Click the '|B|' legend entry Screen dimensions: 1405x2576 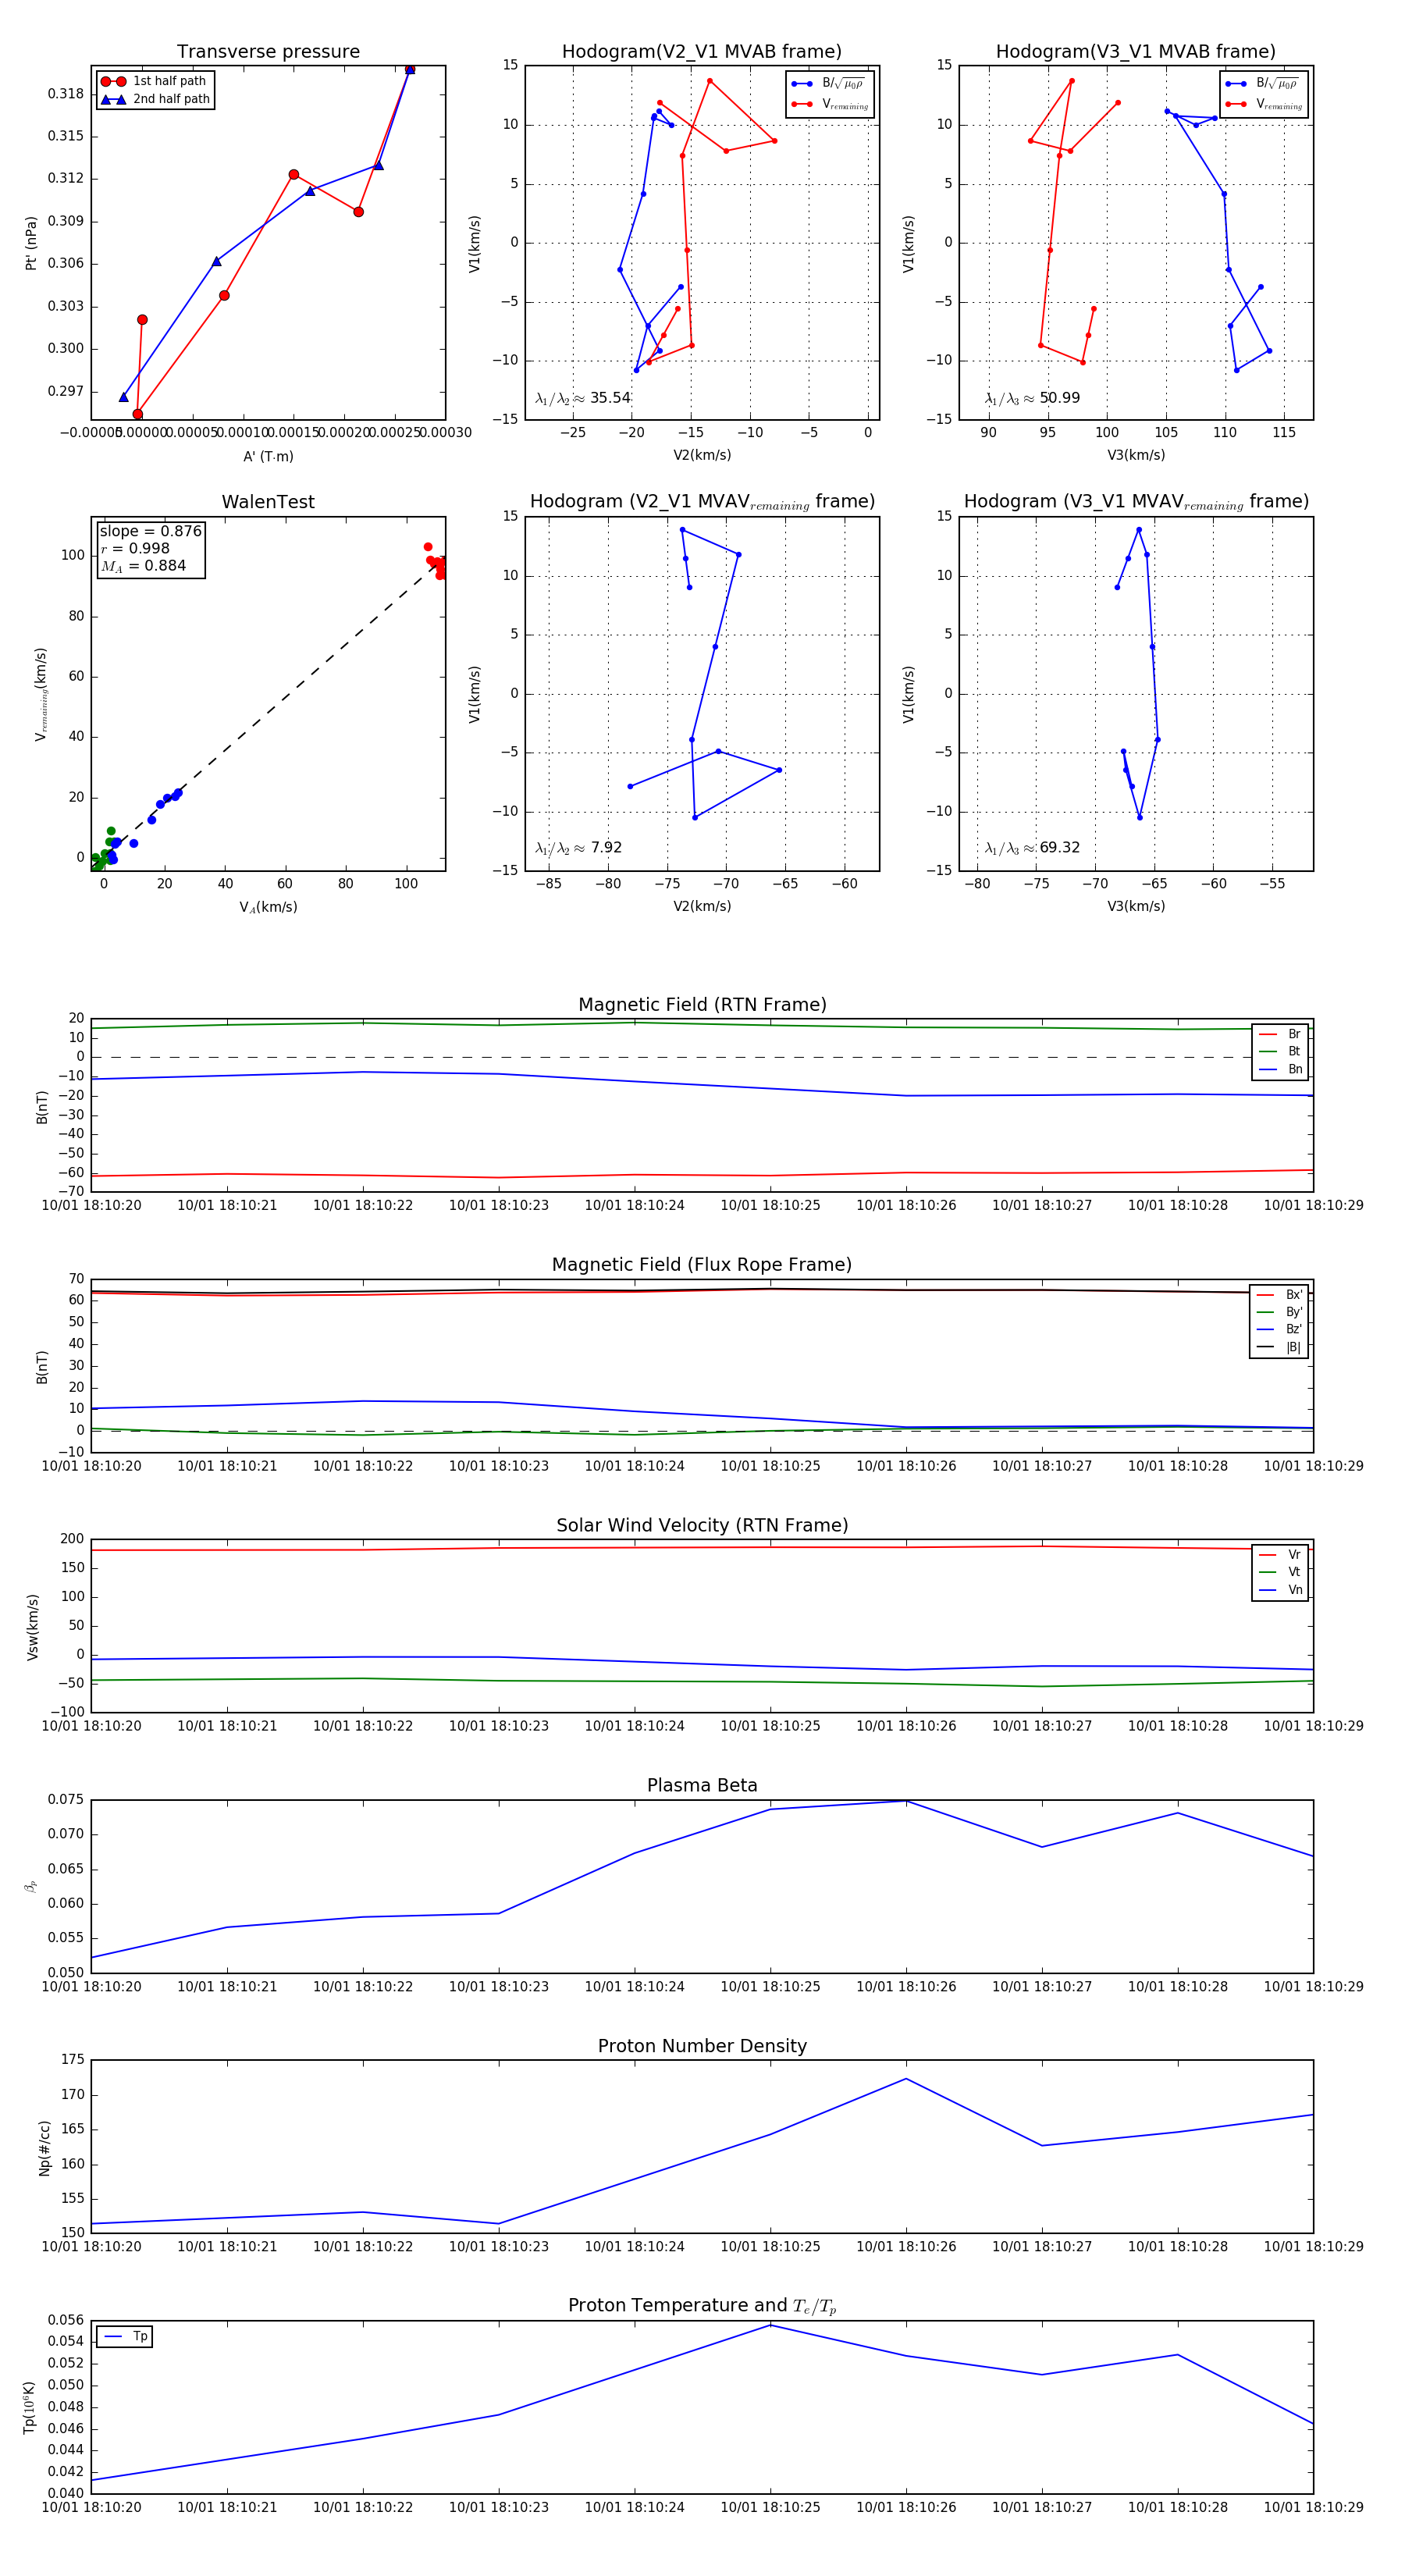[1281, 1347]
